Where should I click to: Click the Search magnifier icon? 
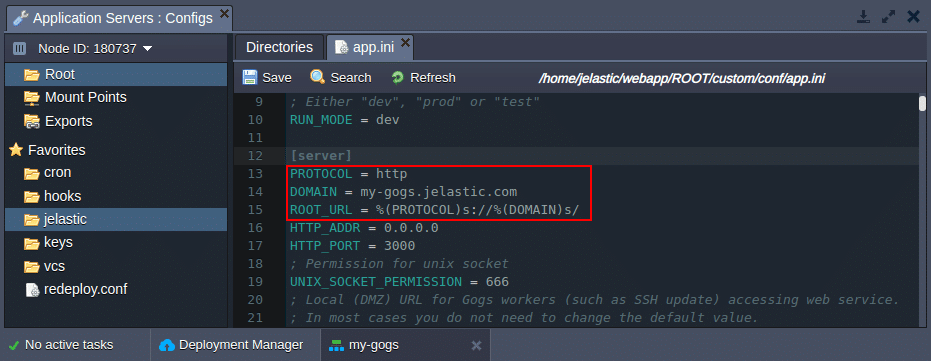pyautogui.click(x=318, y=78)
